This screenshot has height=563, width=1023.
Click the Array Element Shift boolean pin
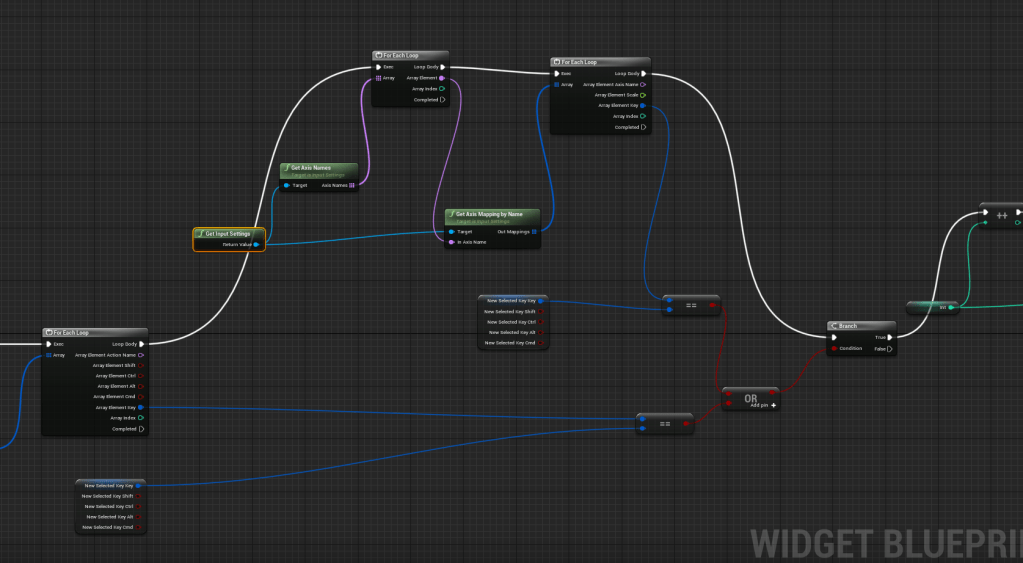click(141, 365)
